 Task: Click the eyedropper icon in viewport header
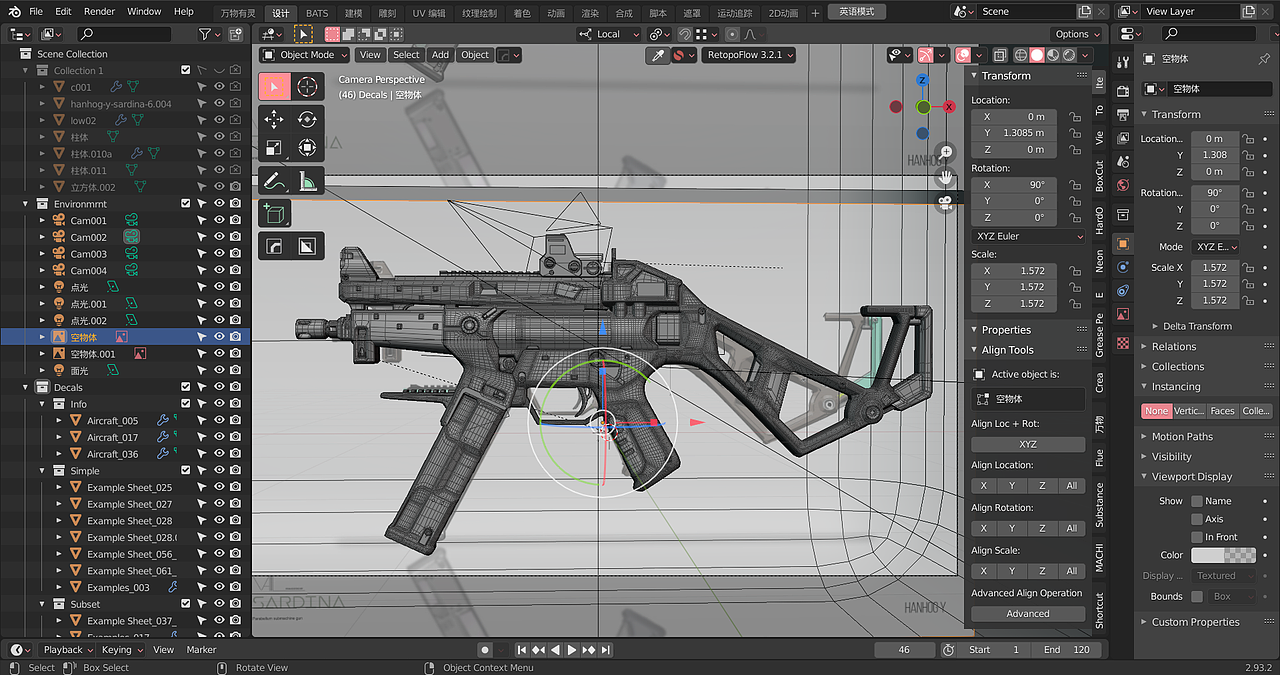pyautogui.click(x=657, y=55)
